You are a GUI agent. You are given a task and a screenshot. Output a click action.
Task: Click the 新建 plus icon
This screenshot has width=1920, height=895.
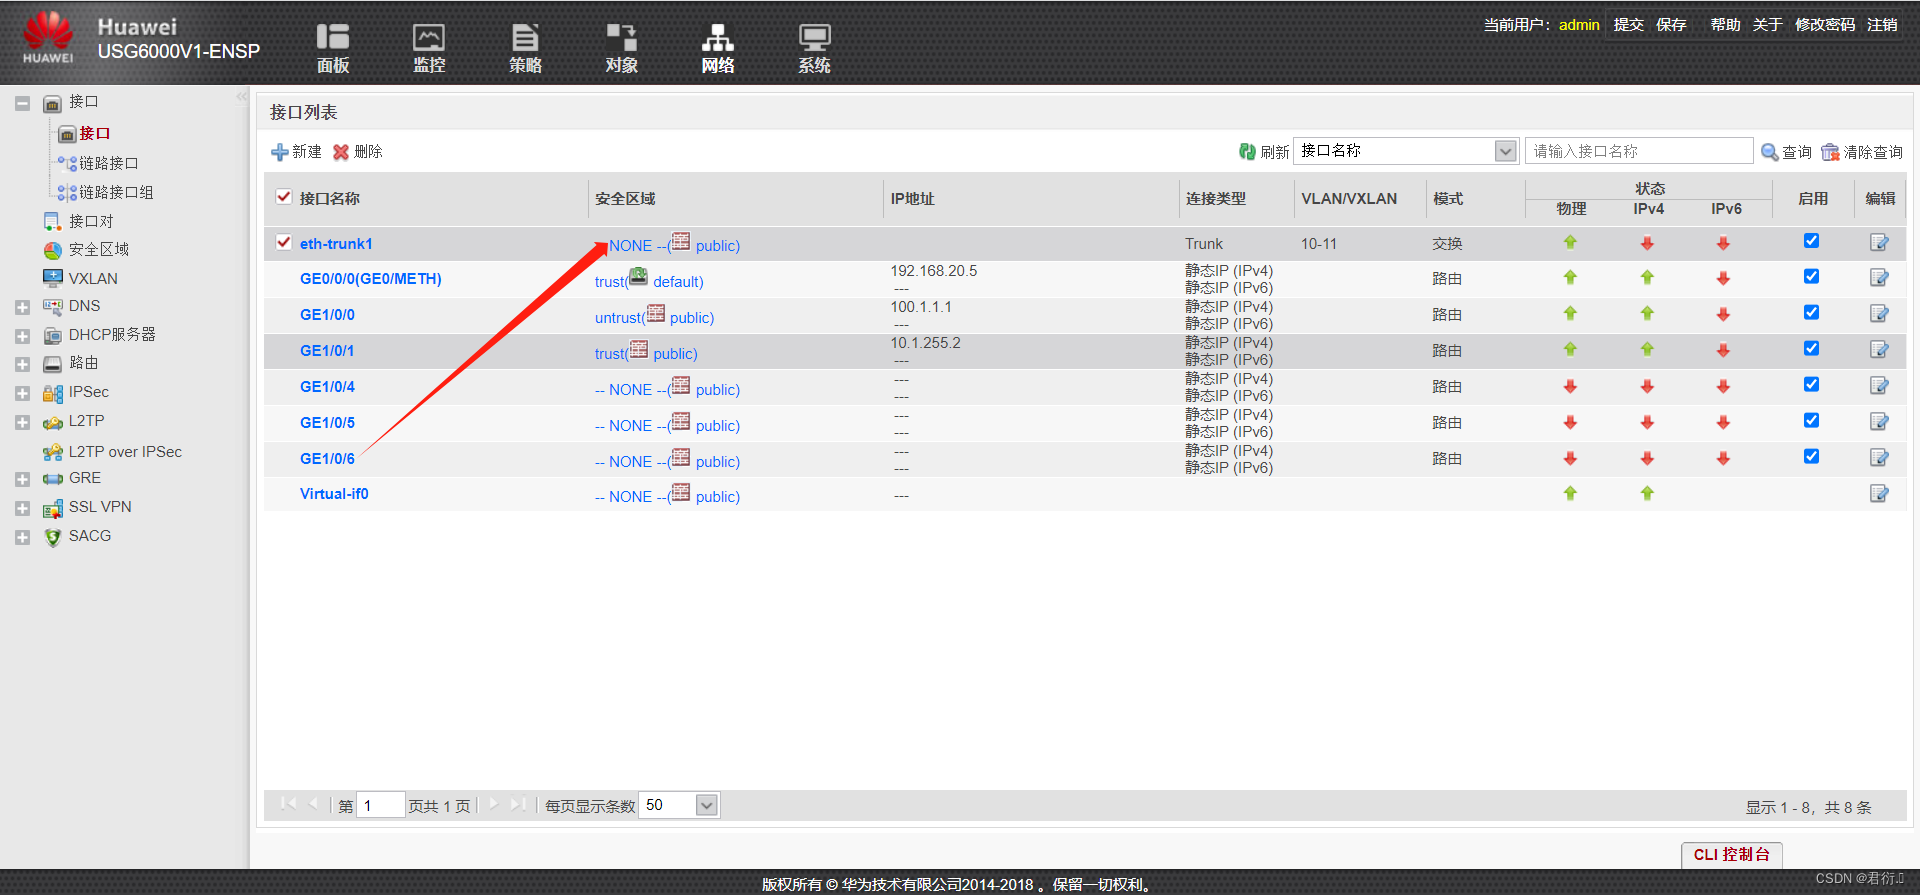[280, 152]
